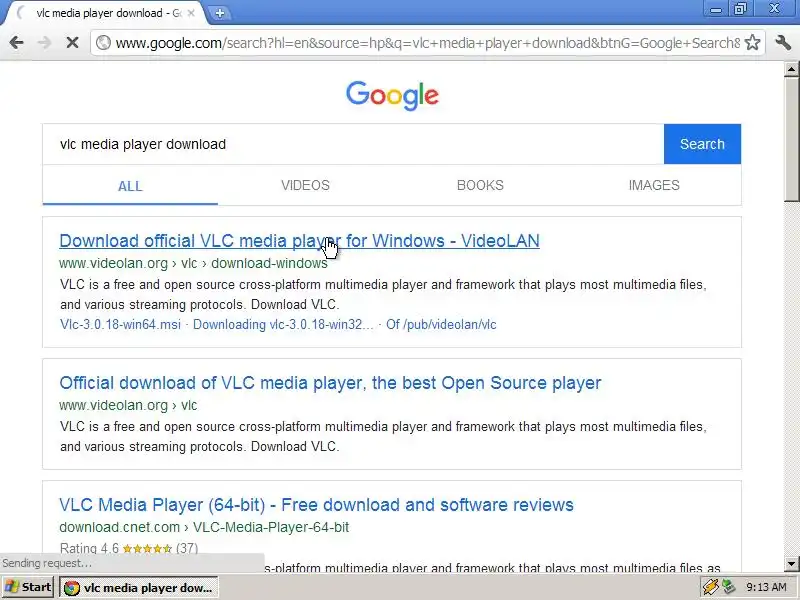Close the vlc media player download tab

[x=191, y=13]
